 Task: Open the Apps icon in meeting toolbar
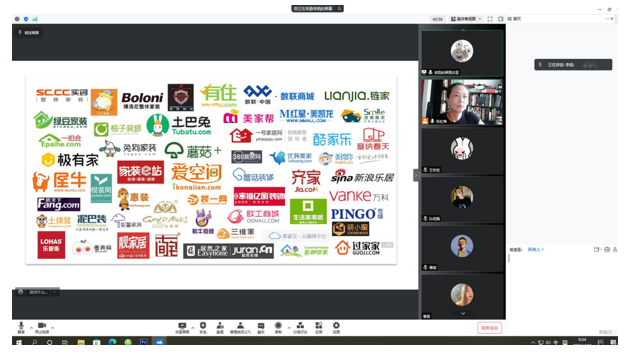pos(319,327)
